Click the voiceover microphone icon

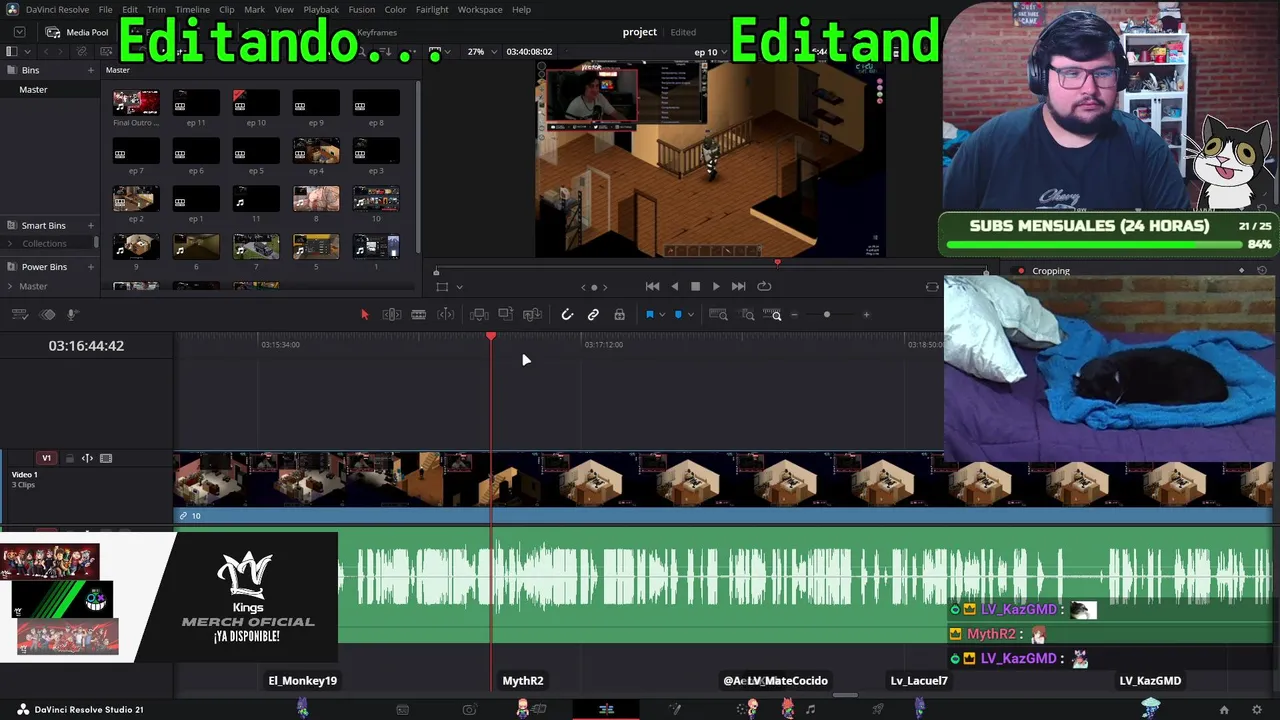click(72, 315)
